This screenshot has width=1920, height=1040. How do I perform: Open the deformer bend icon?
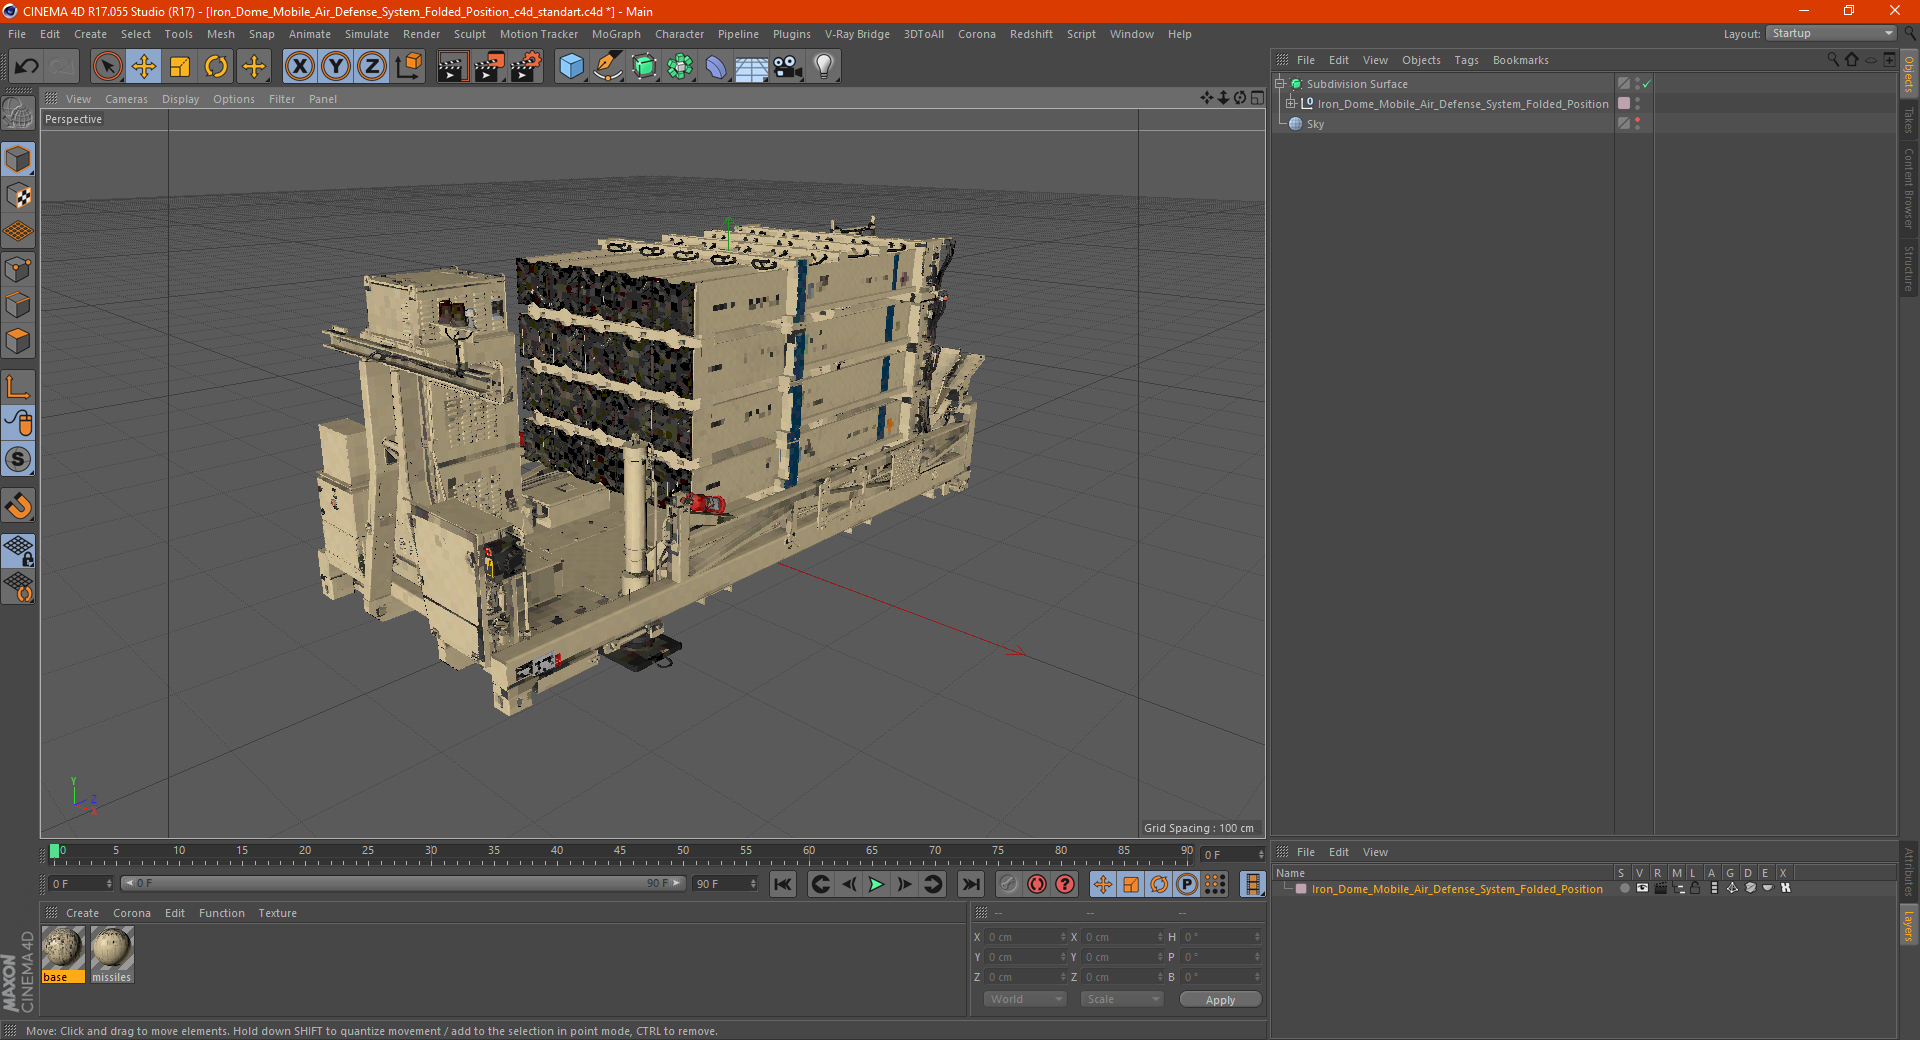[x=716, y=67]
